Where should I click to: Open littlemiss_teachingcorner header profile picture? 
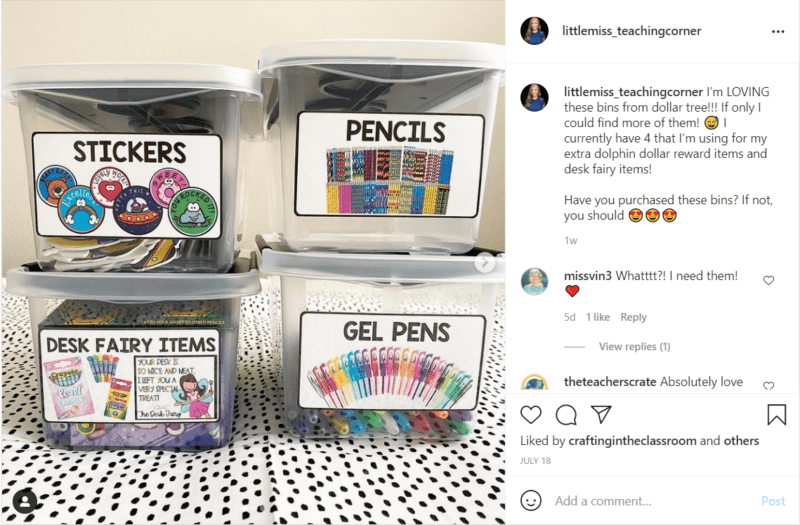[x=534, y=31]
